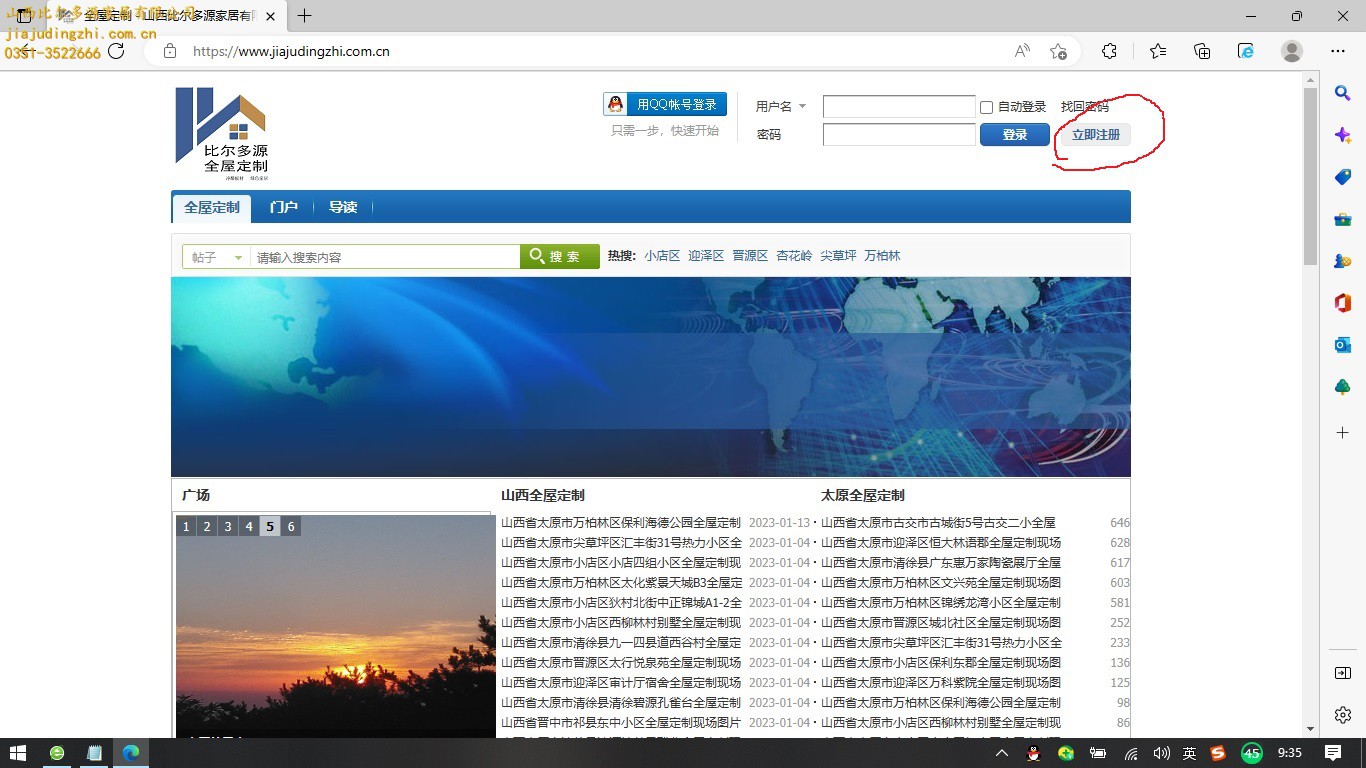Click the sunset slideshow image
This screenshot has height=768, width=1366.
(x=336, y=626)
